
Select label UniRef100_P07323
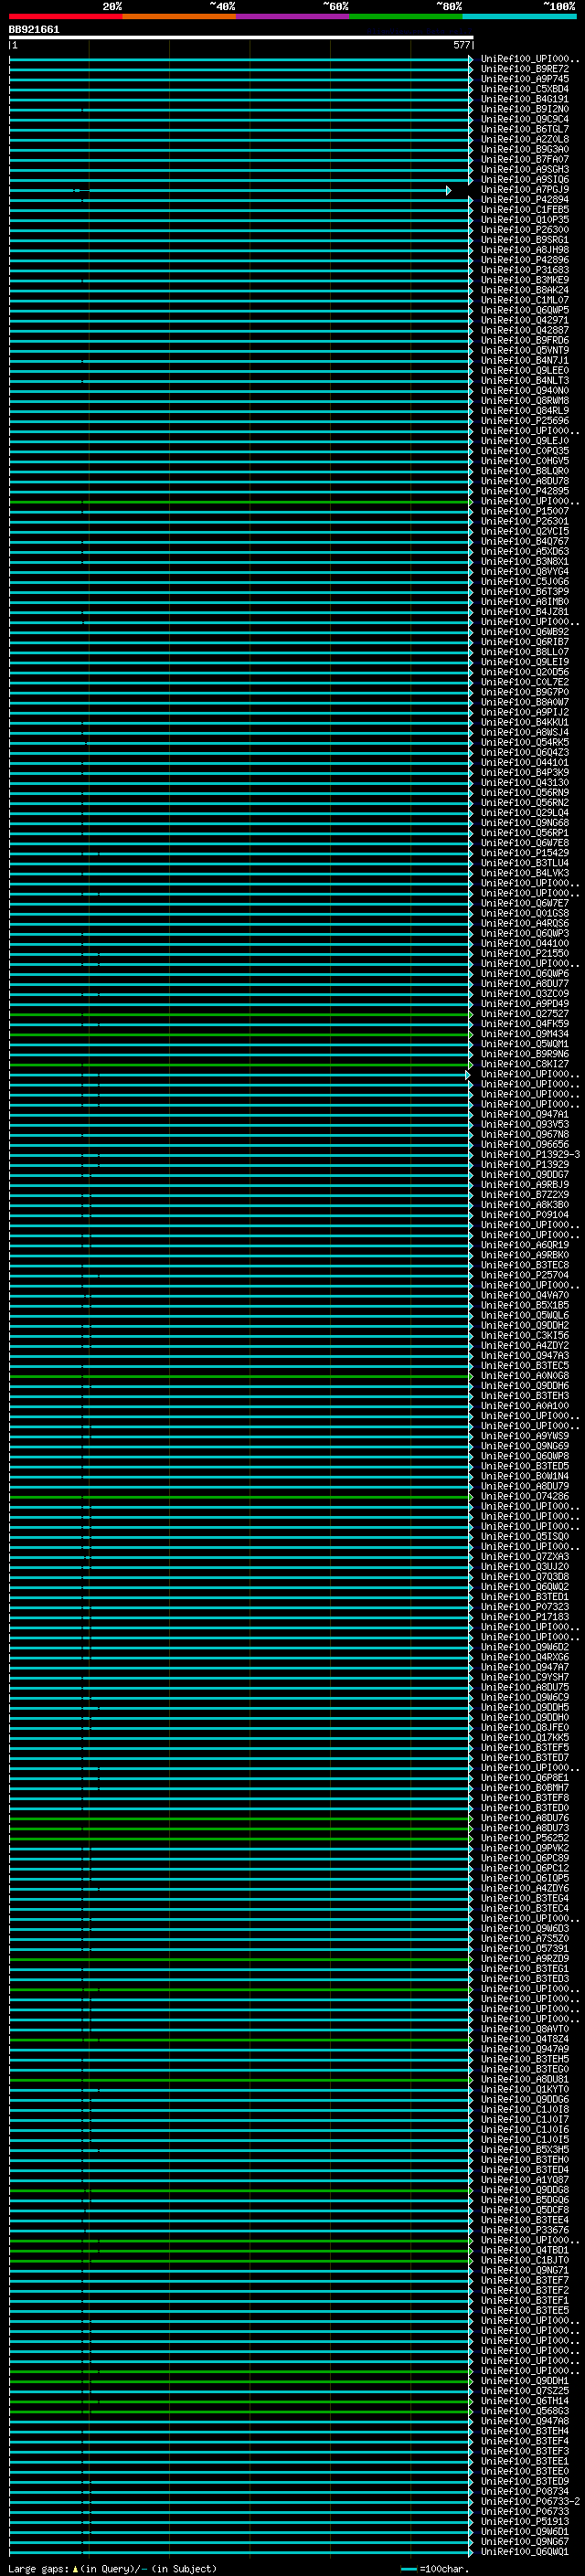pos(524,1607)
